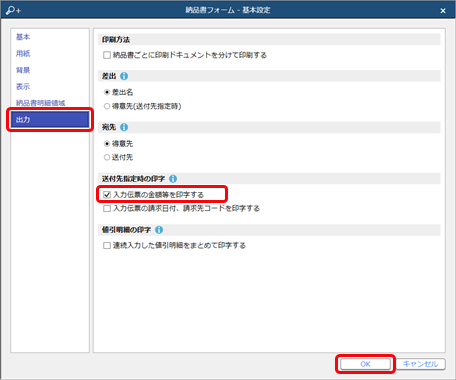Enable 入力伝票の請求日付、請求先コードを印字する checkbox

(107, 209)
